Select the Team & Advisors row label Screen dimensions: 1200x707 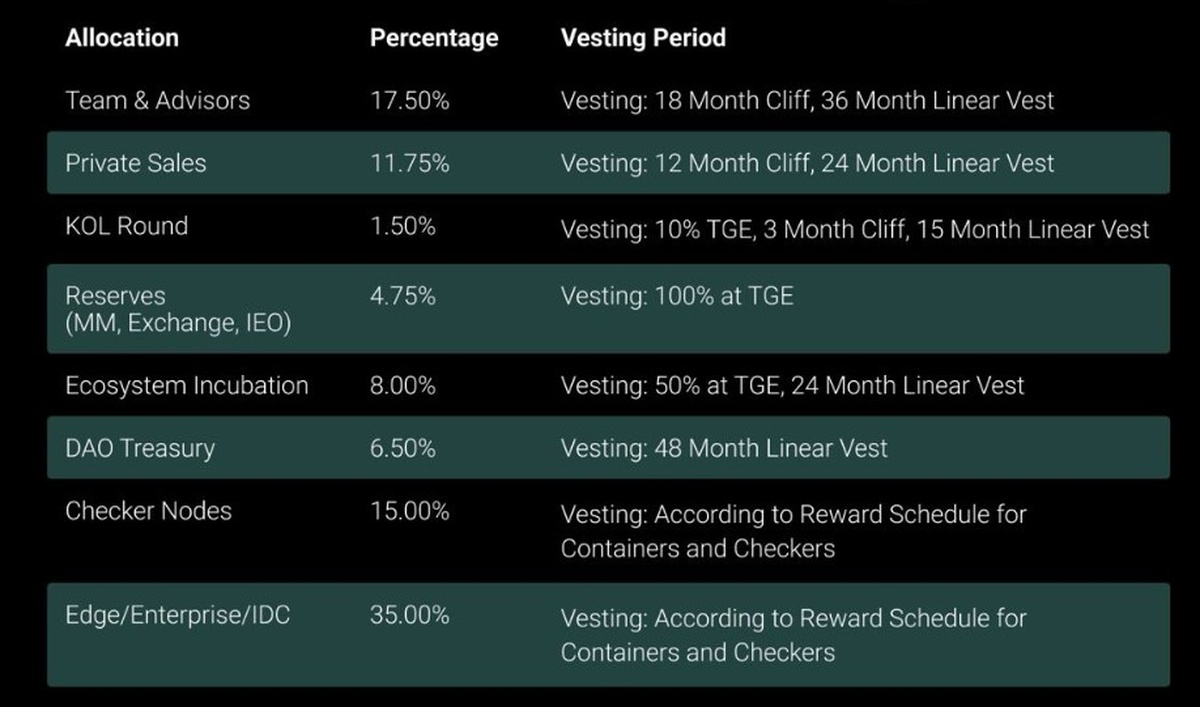pyautogui.click(x=158, y=101)
